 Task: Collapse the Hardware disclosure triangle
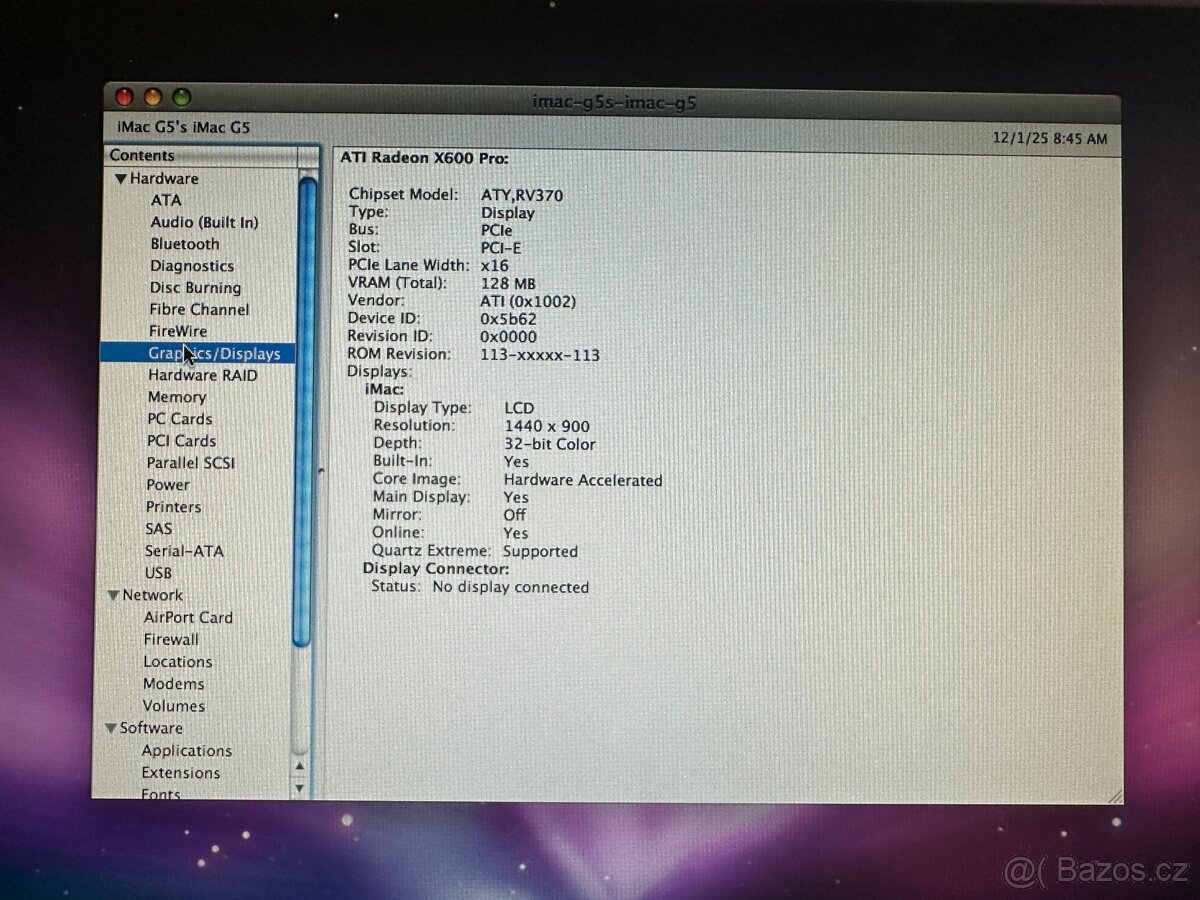121,179
